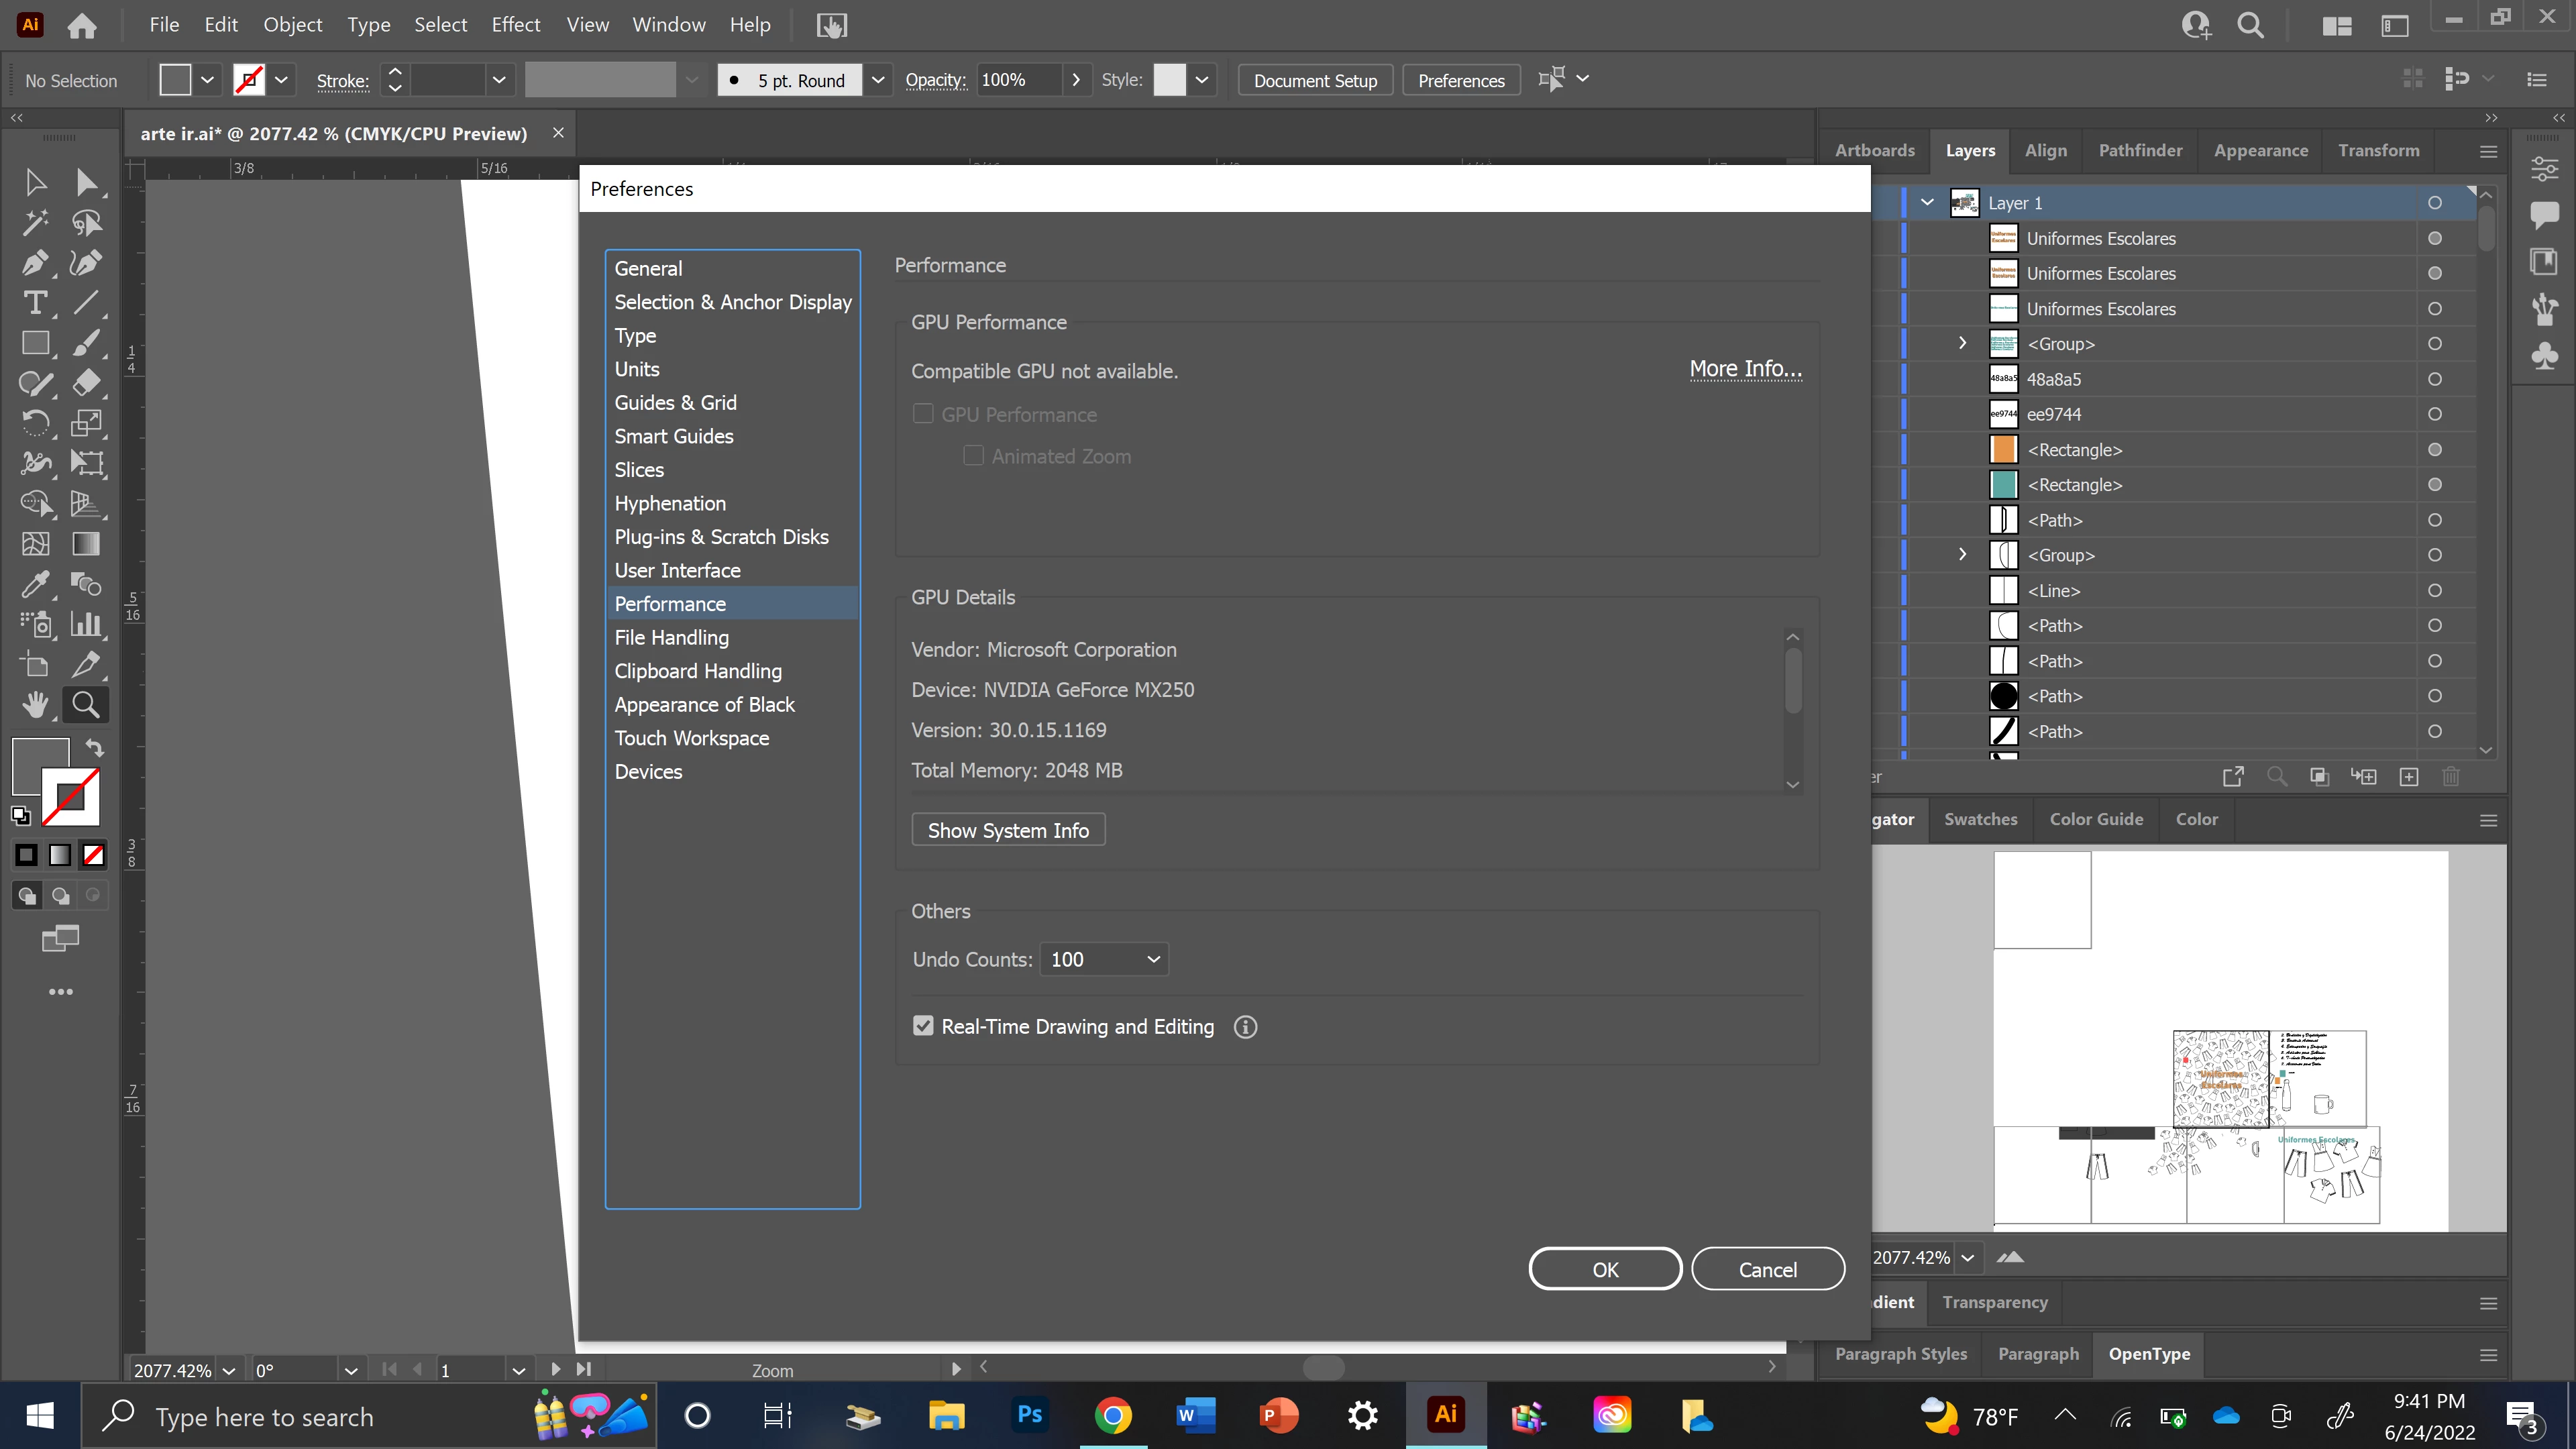Viewport: 2576px width, 1449px height.
Task: Select the Zoom tool
Action: coord(86,705)
